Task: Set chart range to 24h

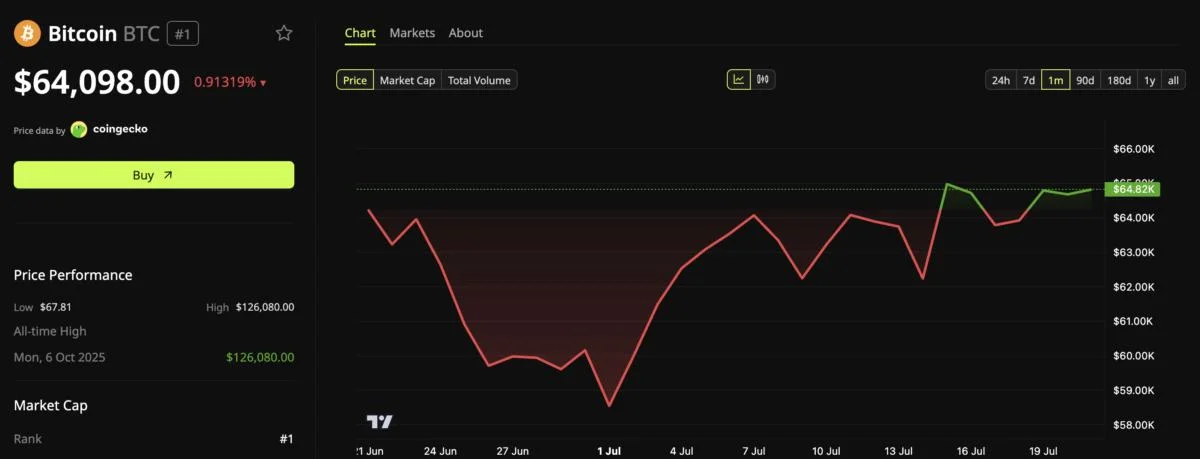Action: [x=1000, y=80]
